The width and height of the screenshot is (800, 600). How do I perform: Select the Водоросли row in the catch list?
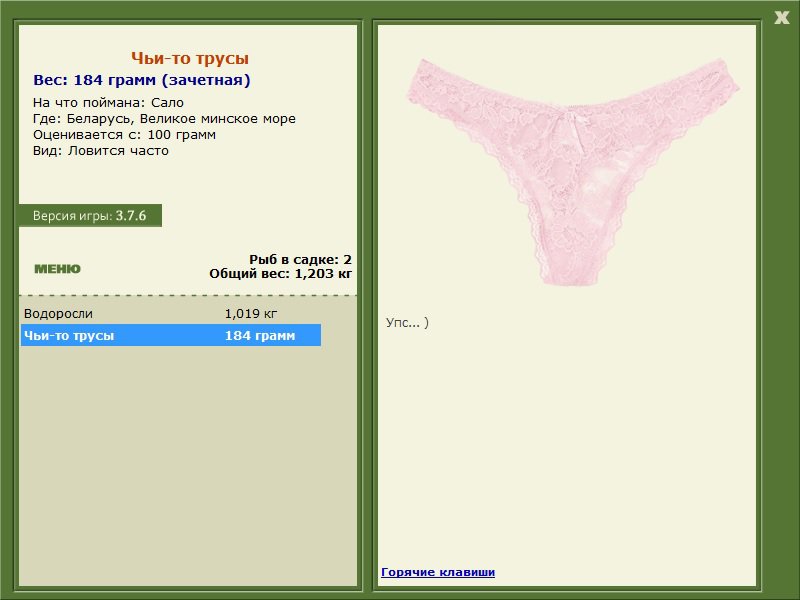[x=171, y=313]
